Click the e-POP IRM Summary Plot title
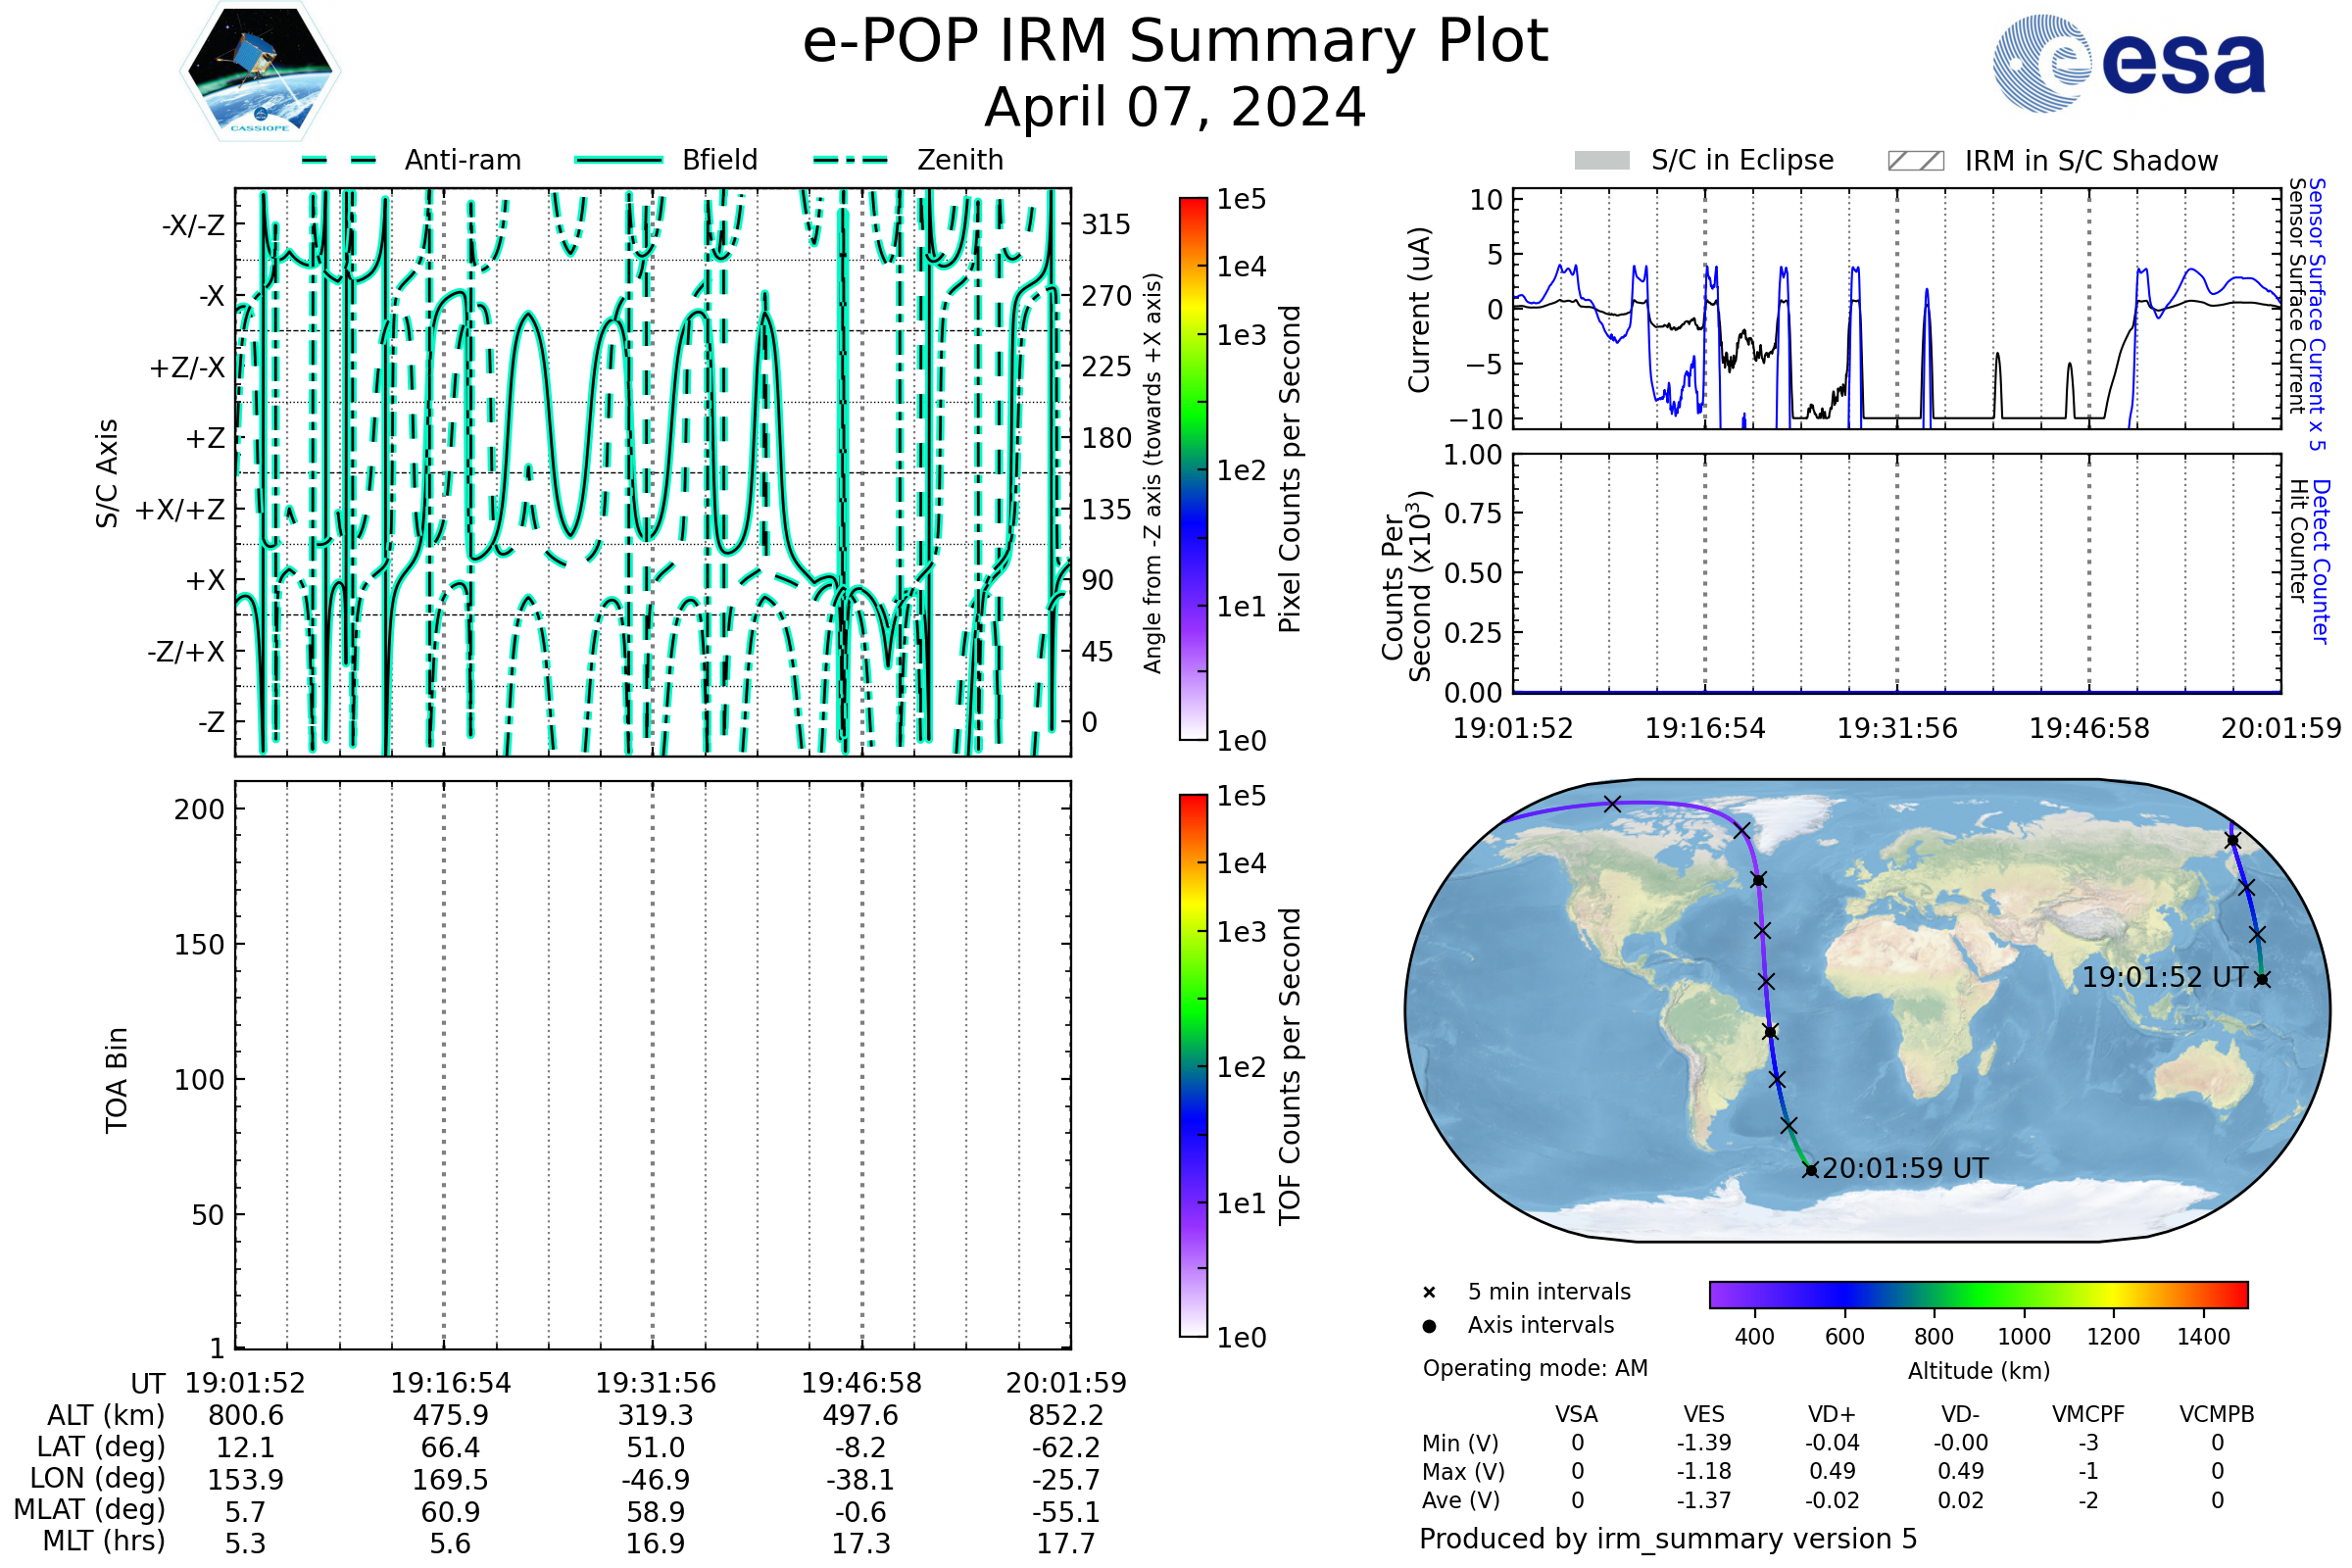Viewport: 2352px width, 1568px height. pos(1175,42)
